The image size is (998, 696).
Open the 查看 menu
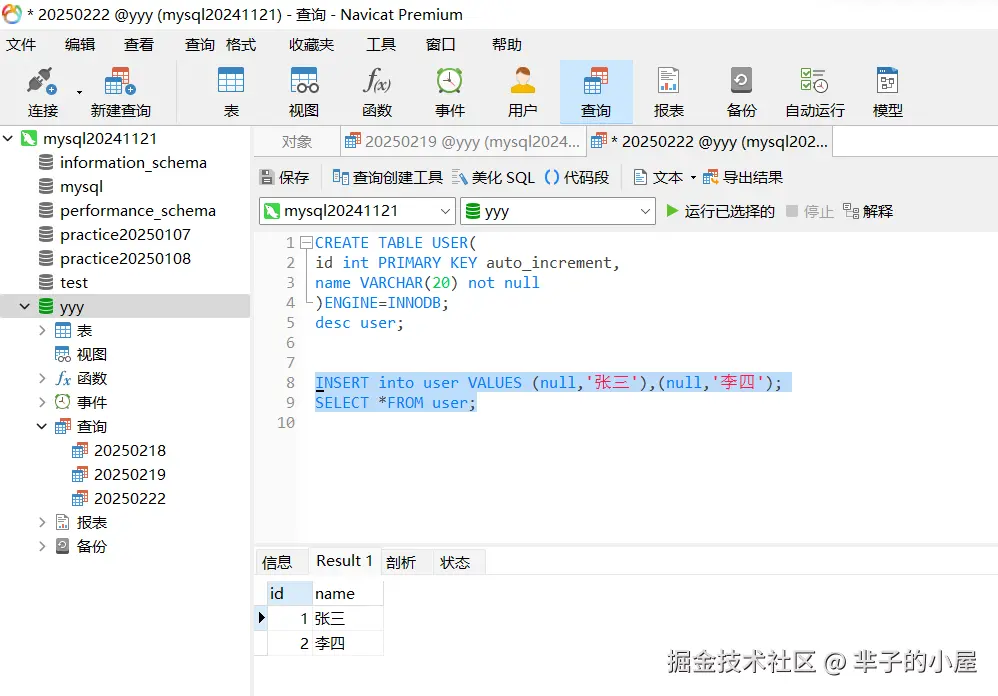click(x=139, y=45)
